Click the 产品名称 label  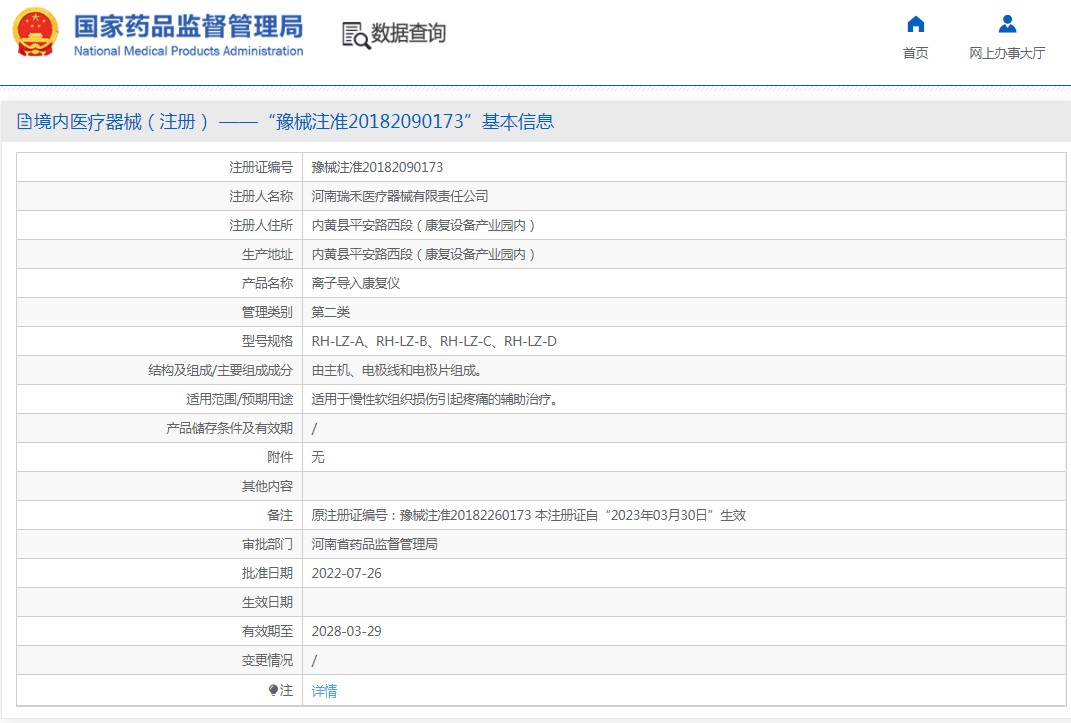point(267,283)
